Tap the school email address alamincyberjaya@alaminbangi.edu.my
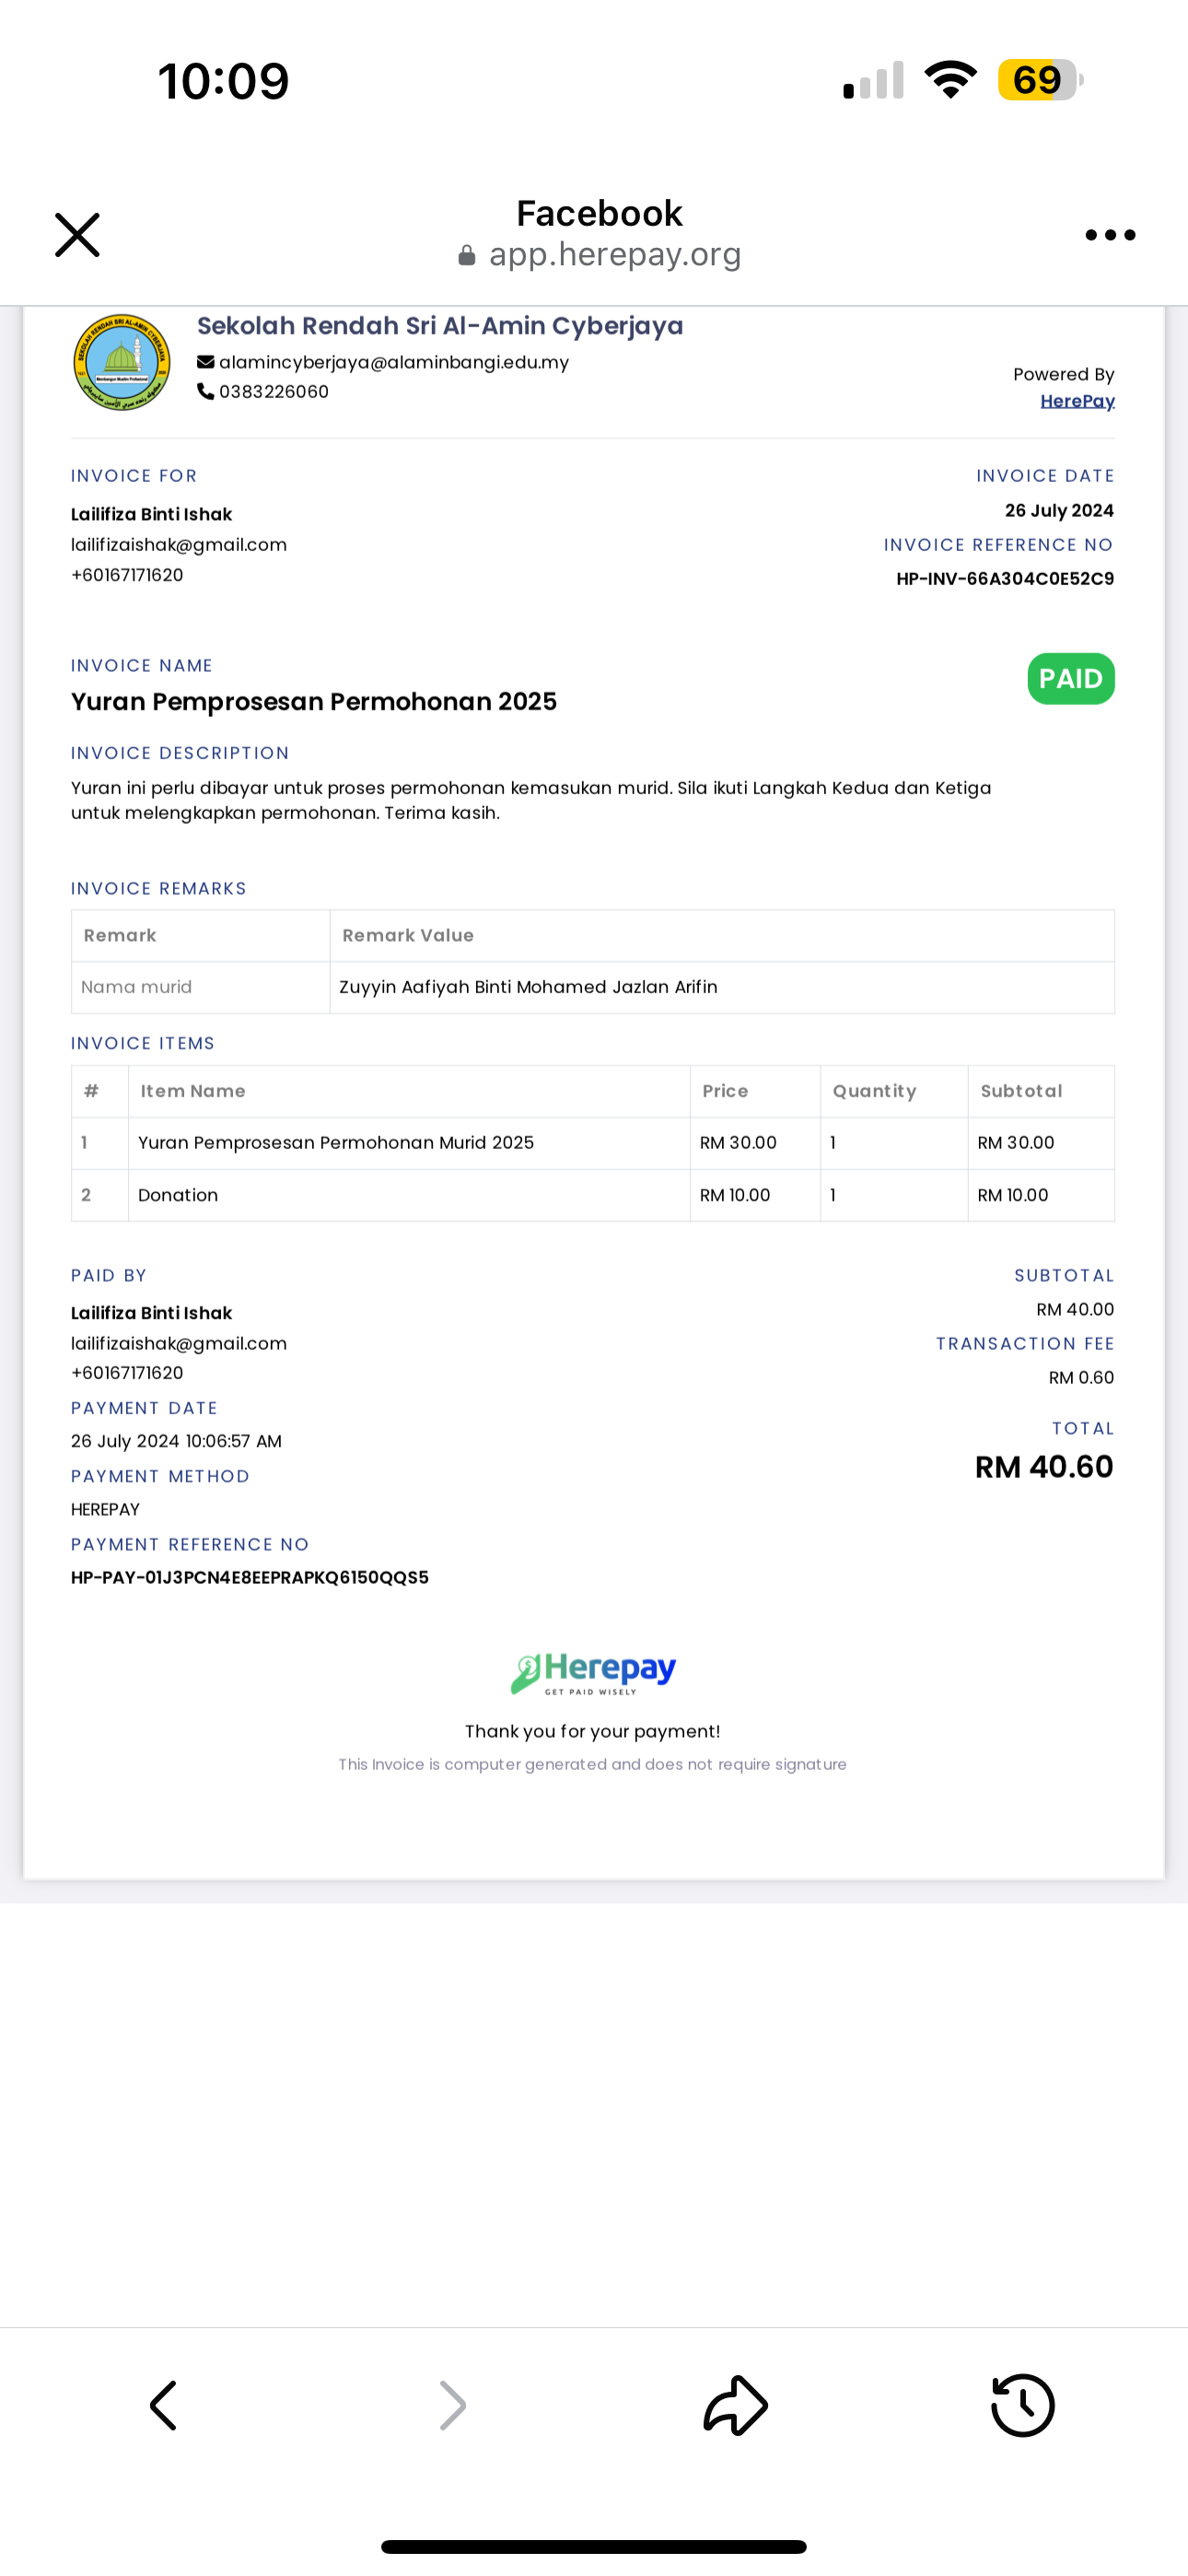1188x2576 pixels. (394, 362)
